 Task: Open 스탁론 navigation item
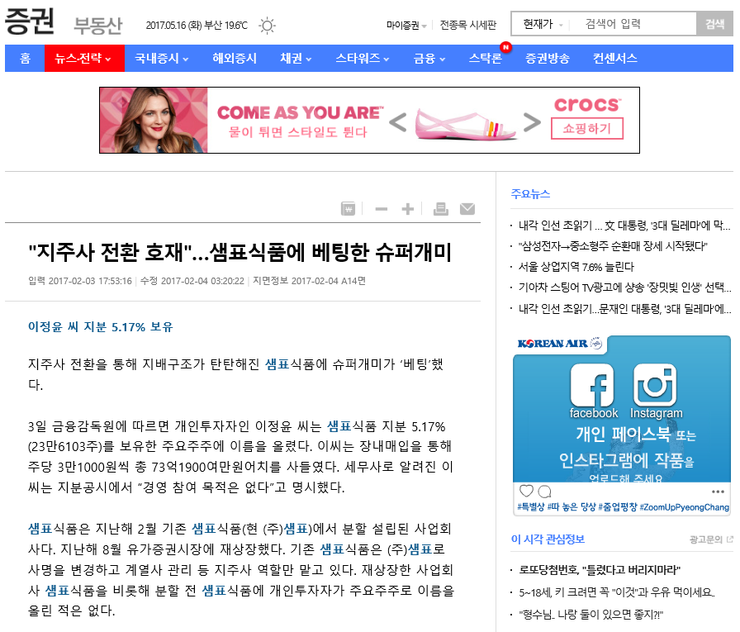click(485, 59)
